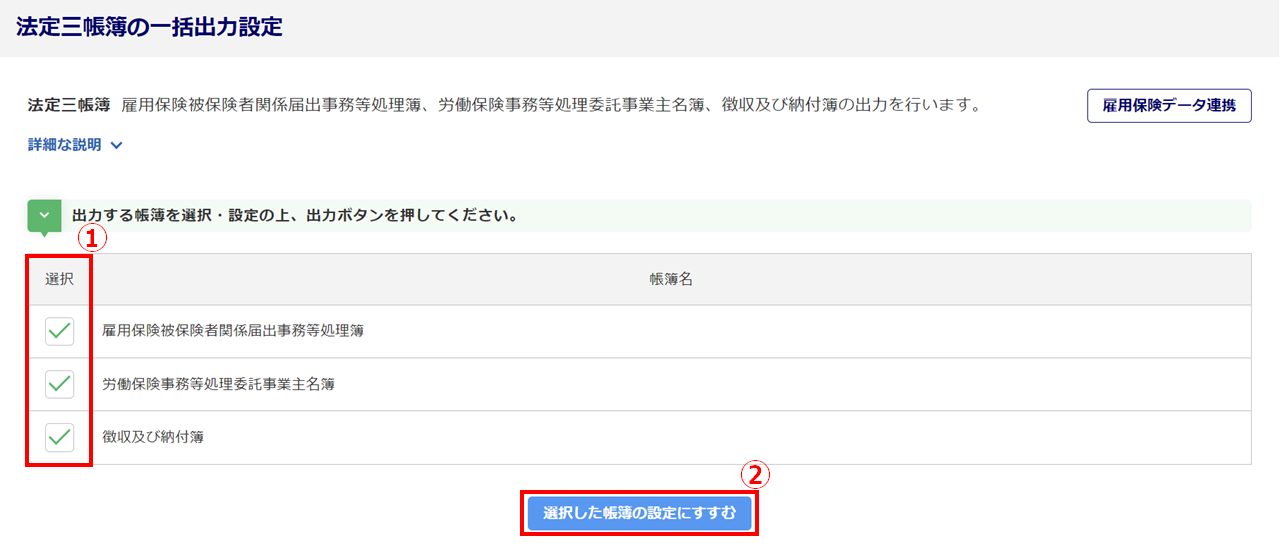Click 選択 column header
1280x548 pixels.
click(x=60, y=280)
